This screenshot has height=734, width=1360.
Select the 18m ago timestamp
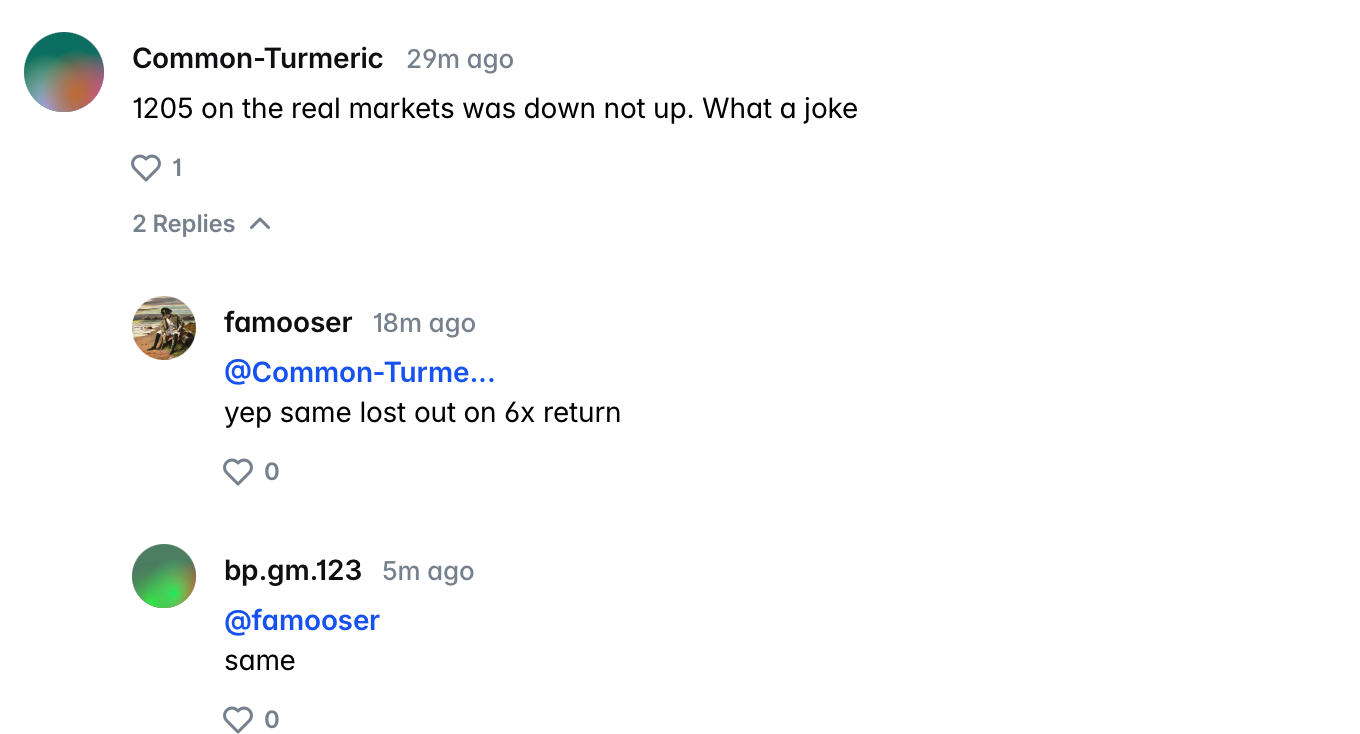click(424, 324)
